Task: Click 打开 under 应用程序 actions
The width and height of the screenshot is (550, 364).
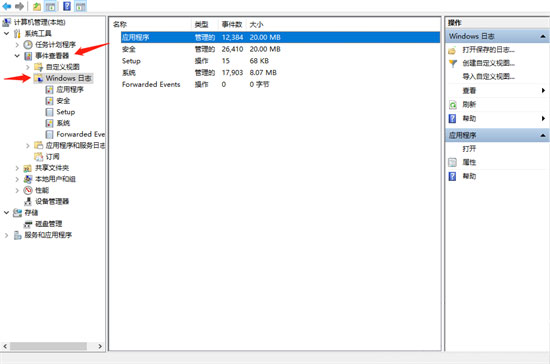Action: pyautogui.click(x=469, y=149)
